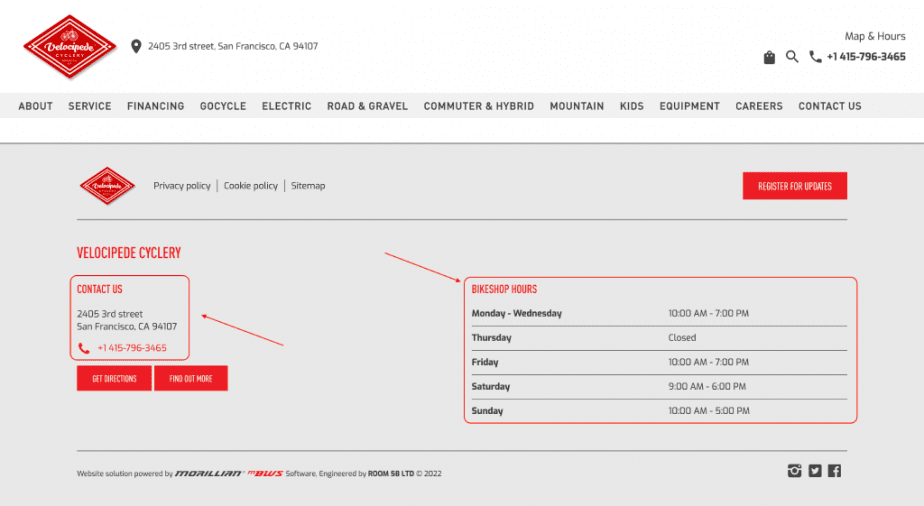Click the map pin icon near address

[x=136, y=46]
